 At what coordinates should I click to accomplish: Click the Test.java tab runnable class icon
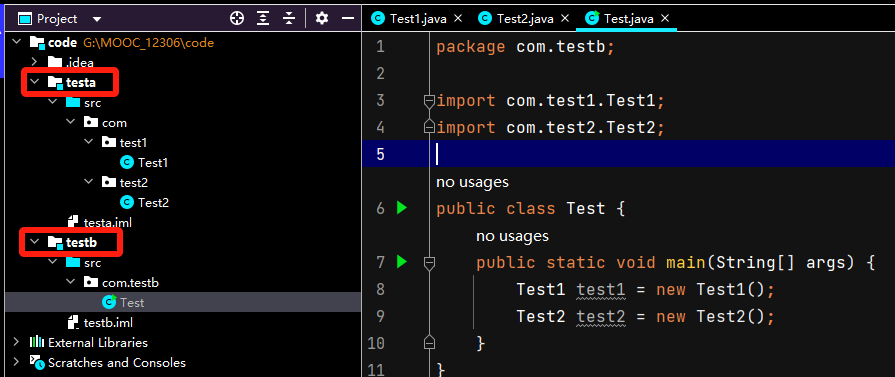[x=592, y=19]
